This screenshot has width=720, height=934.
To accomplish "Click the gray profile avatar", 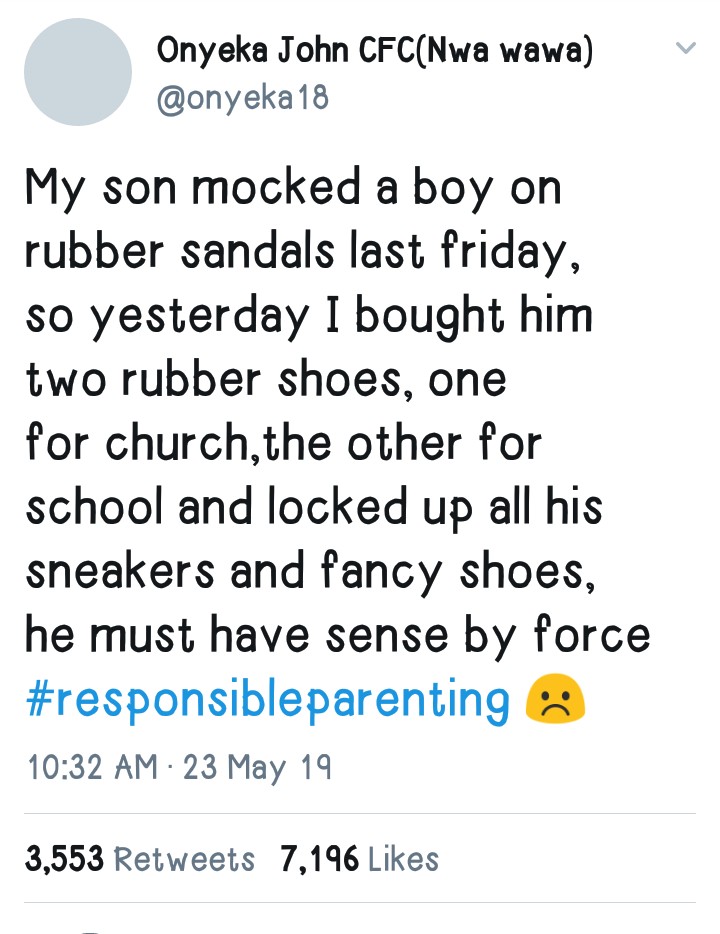I will pyautogui.click(x=78, y=72).
